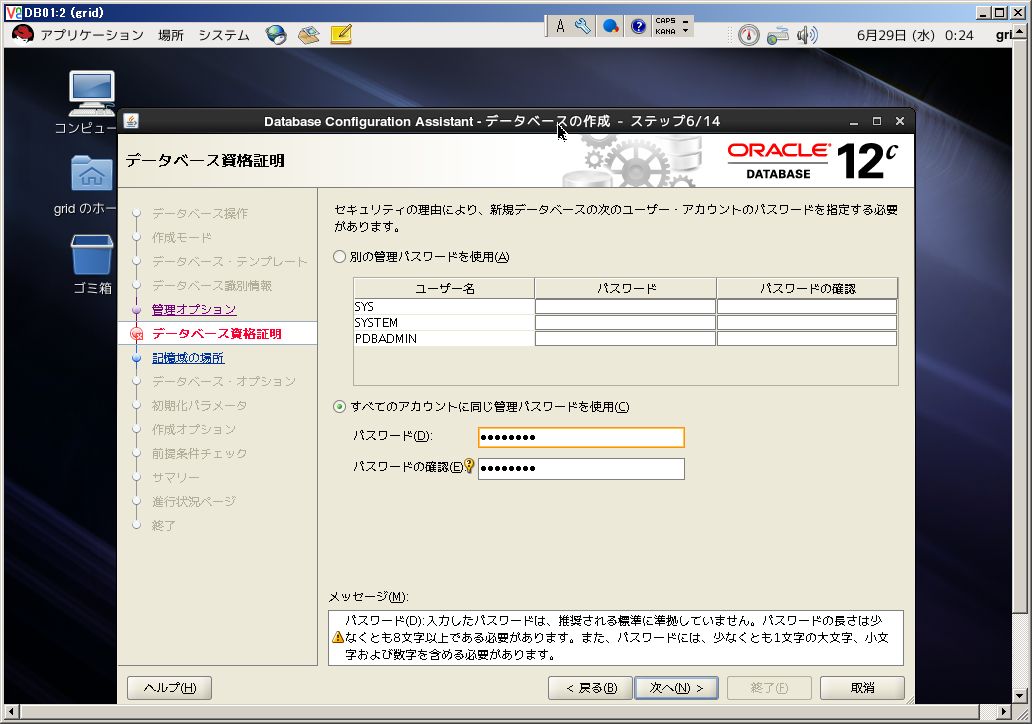
Task: Open the notes editor launcher icon
Action: point(341,34)
